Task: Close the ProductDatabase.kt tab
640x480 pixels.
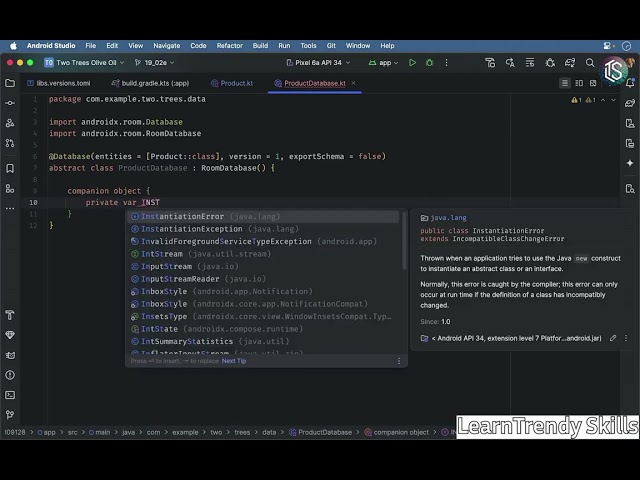Action: [353, 83]
